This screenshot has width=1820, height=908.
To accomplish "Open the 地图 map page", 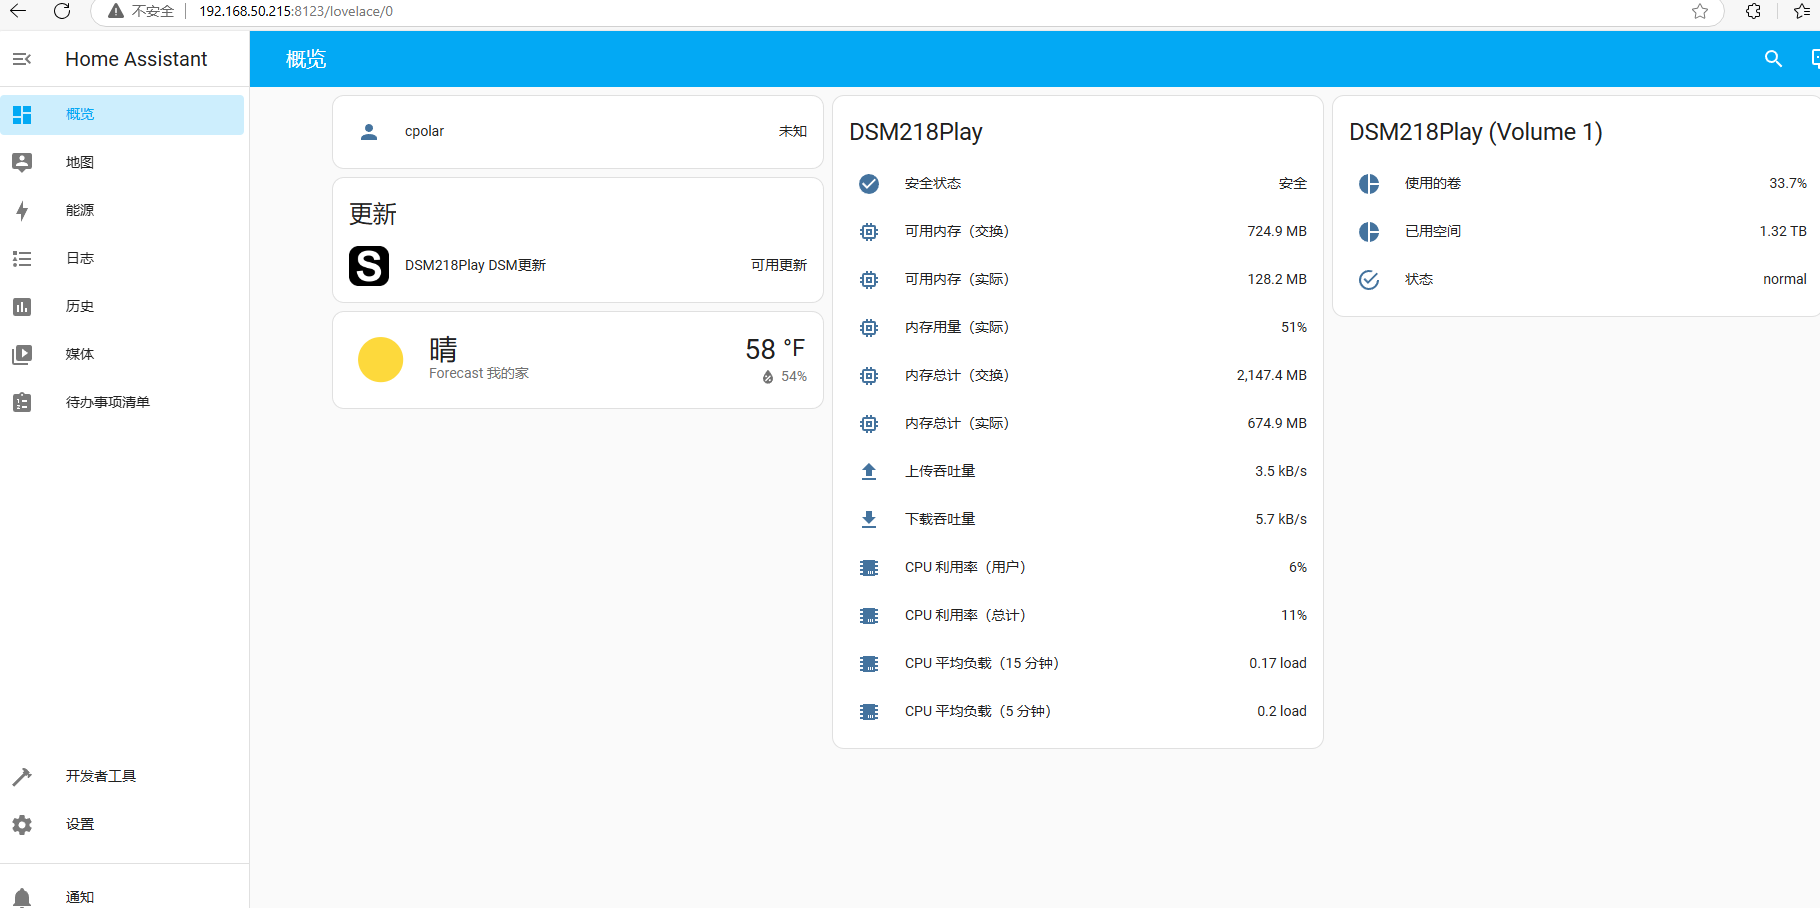I will coord(122,163).
